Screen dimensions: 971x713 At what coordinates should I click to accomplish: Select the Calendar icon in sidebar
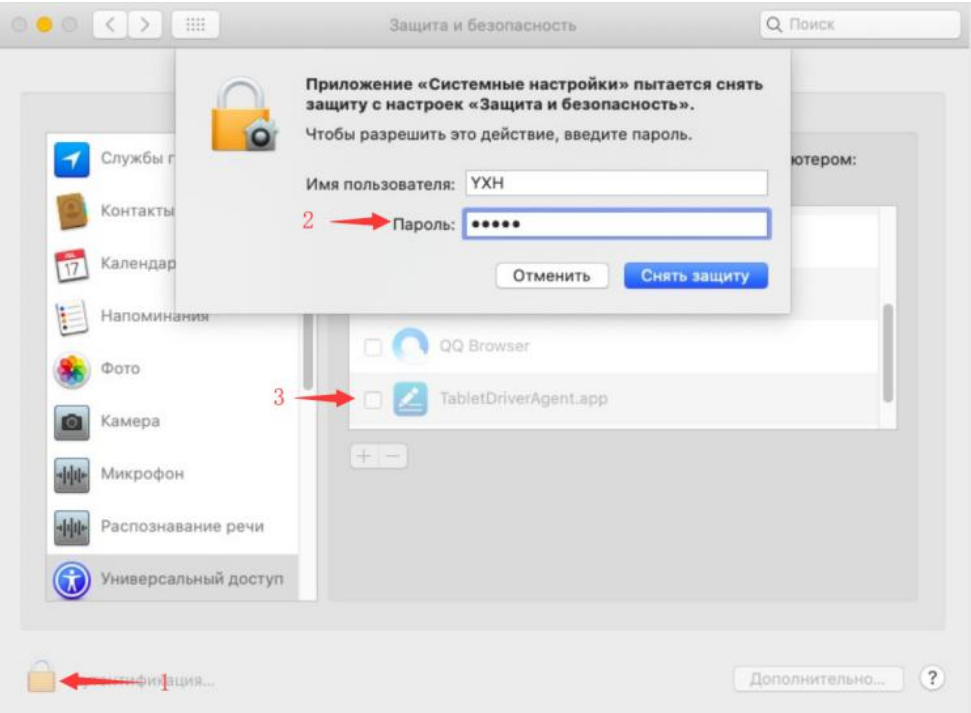click(x=72, y=265)
